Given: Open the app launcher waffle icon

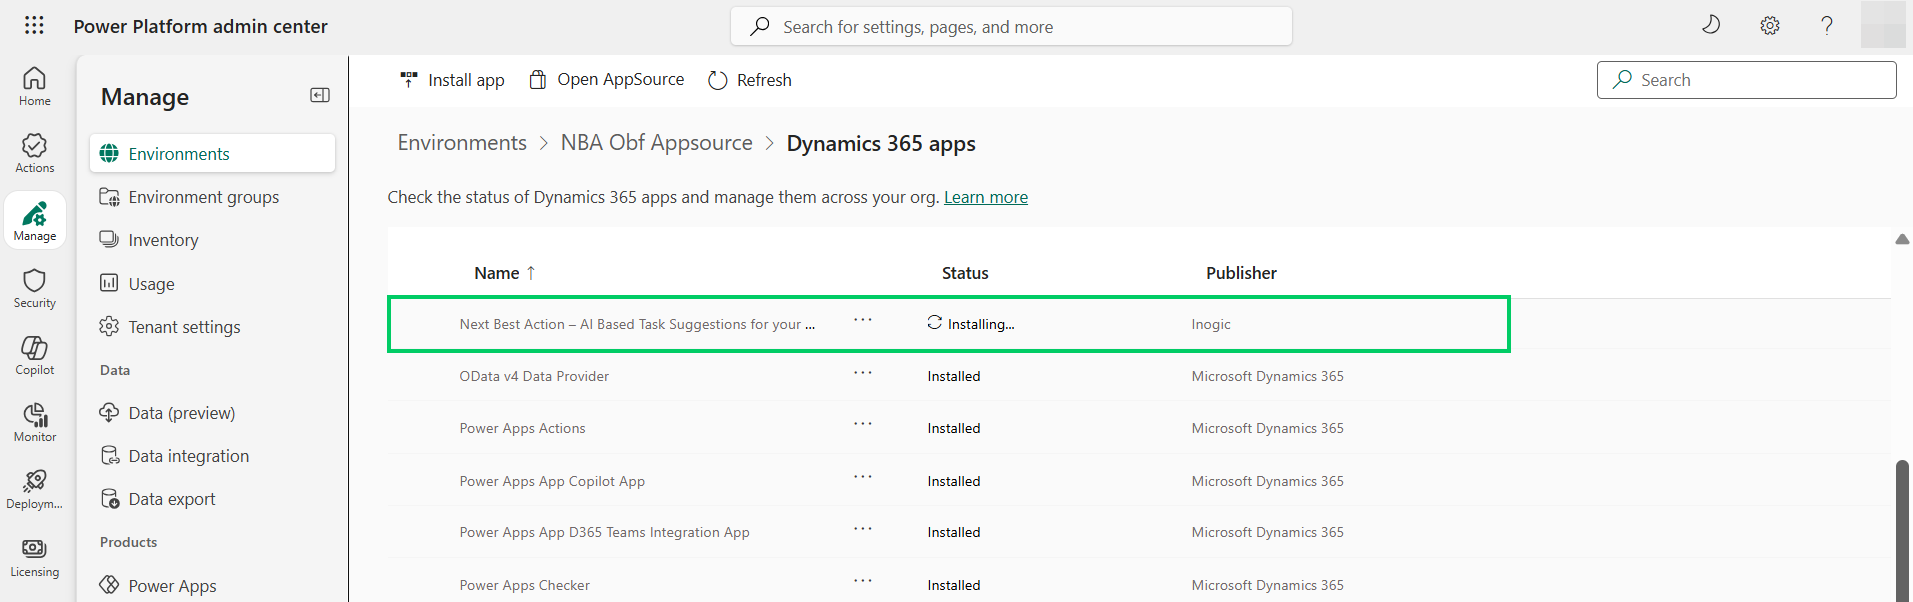Looking at the screenshot, I should [34, 25].
